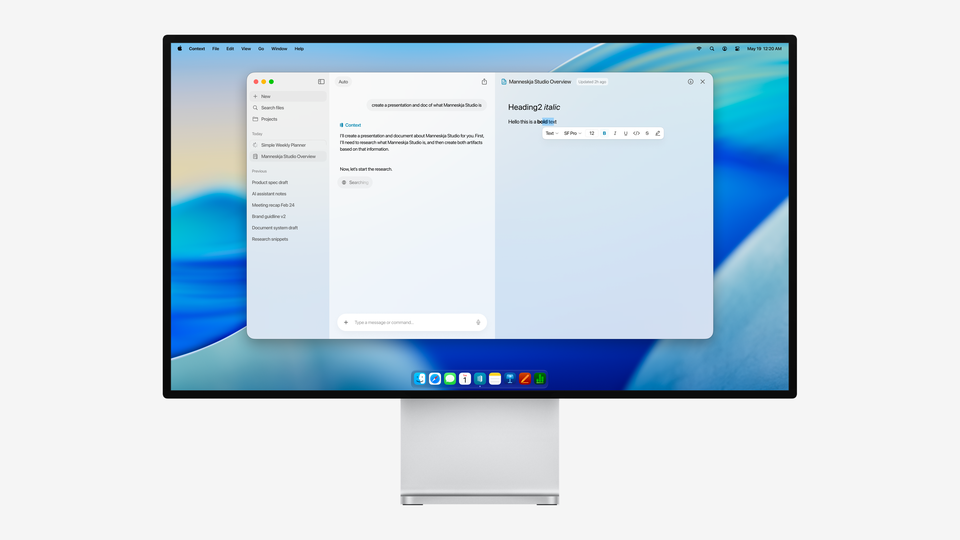Open Notes from the dock
The width and height of the screenshot is (960, 540).
495,379
